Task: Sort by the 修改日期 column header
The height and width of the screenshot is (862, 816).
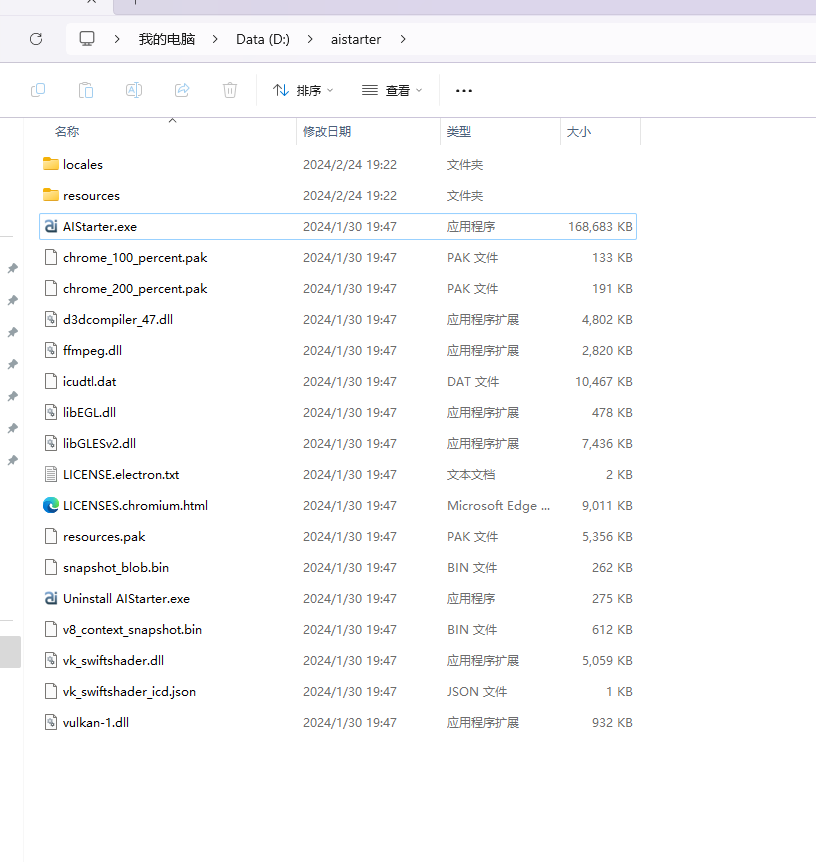Action: [327, 131]
